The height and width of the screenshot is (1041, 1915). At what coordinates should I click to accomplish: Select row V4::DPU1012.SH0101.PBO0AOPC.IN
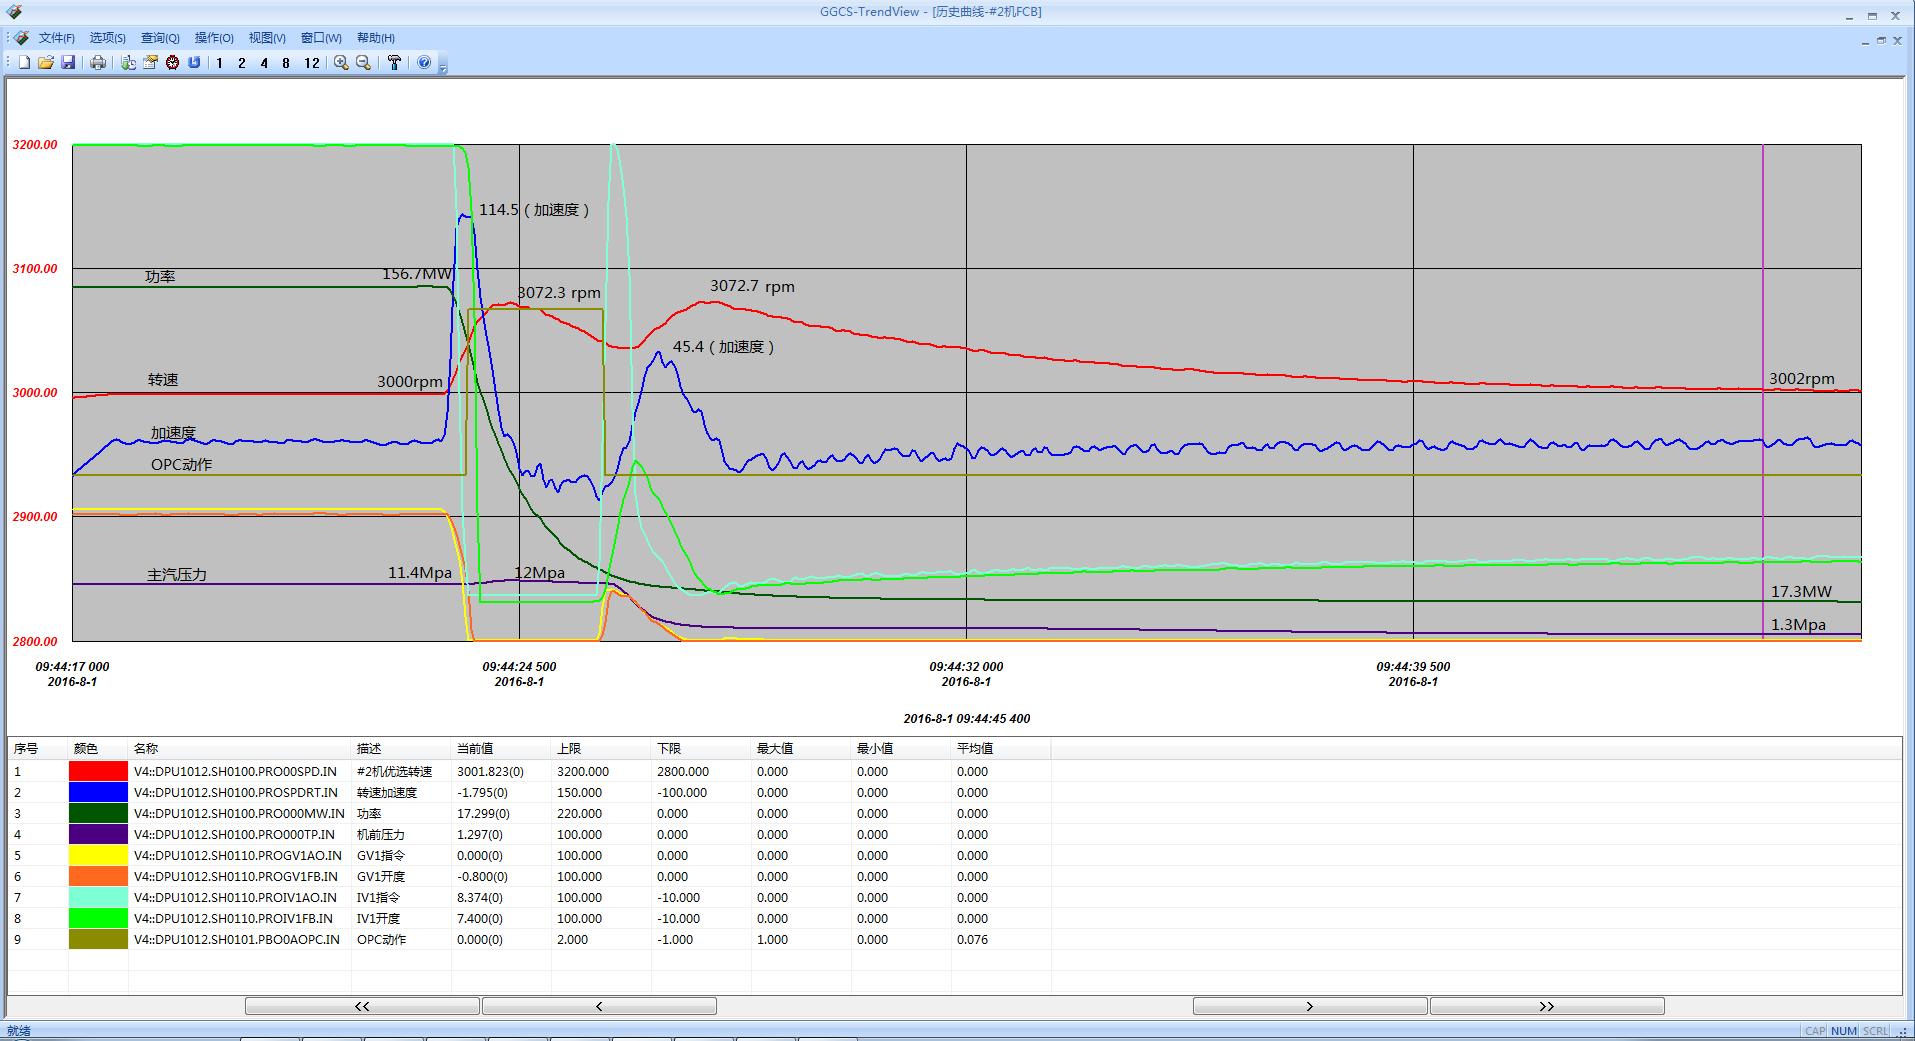pos(529,939)
